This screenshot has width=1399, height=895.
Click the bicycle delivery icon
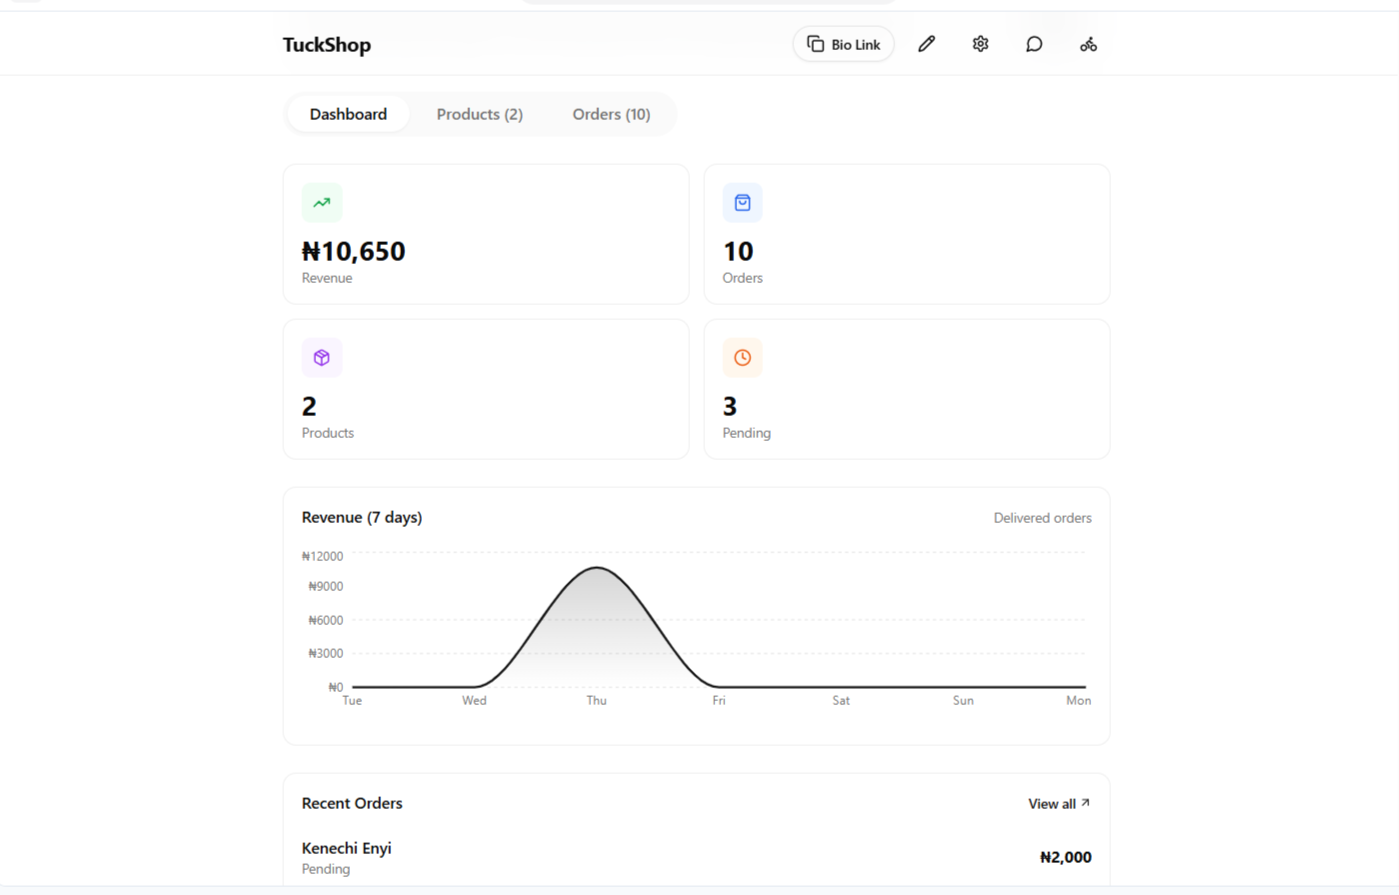(x=1088, y=44)
